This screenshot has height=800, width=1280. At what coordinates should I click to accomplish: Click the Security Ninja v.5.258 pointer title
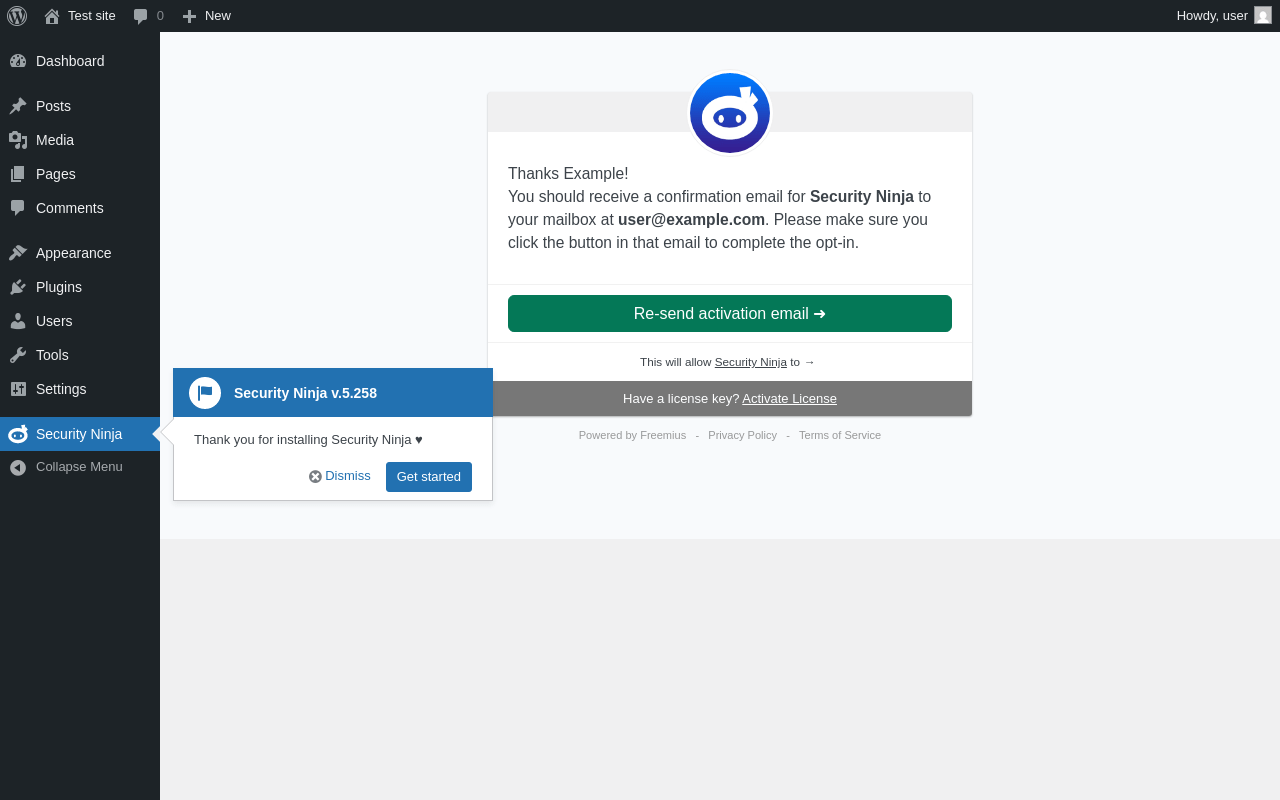305,393
